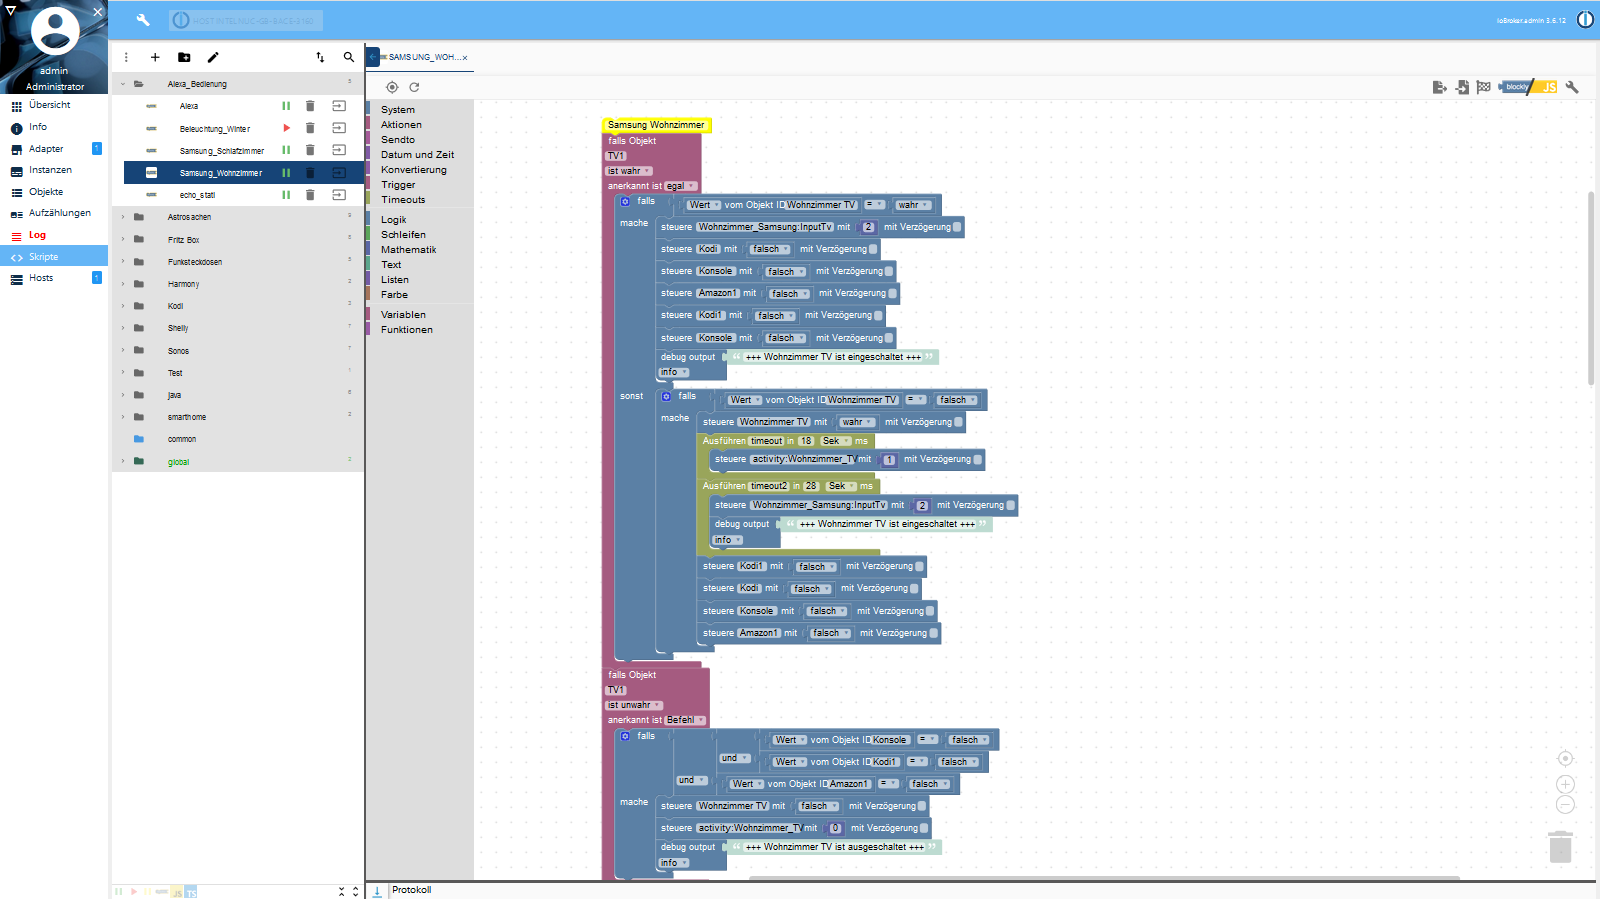Image resolution: width=1600 pixels, height=899 pixels.
Task: Open script search magnifier icon
Action: pos(349,57)
